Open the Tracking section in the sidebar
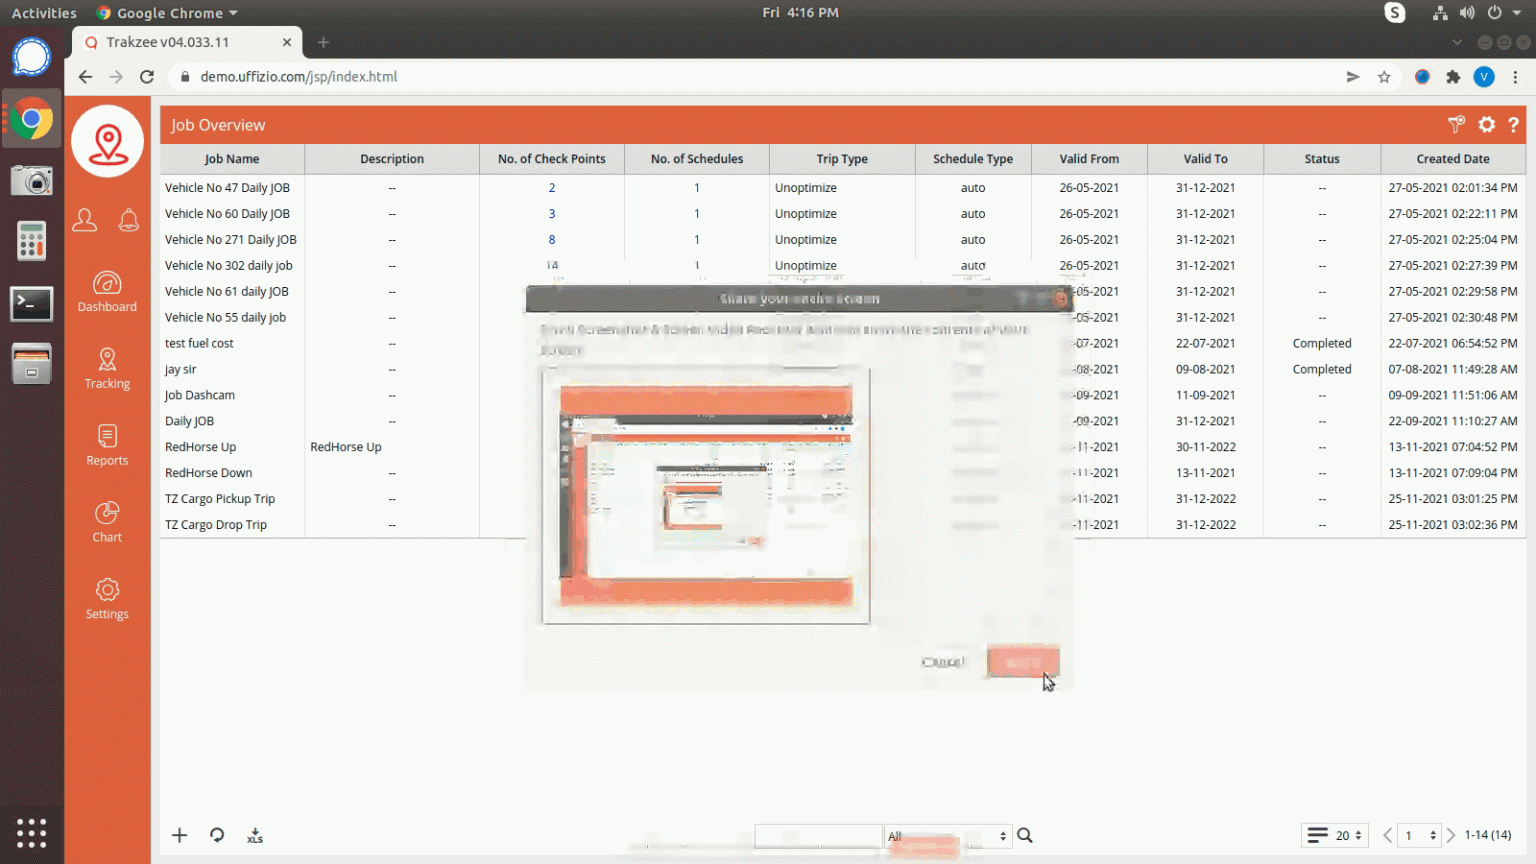 click(x=107, y=369)
